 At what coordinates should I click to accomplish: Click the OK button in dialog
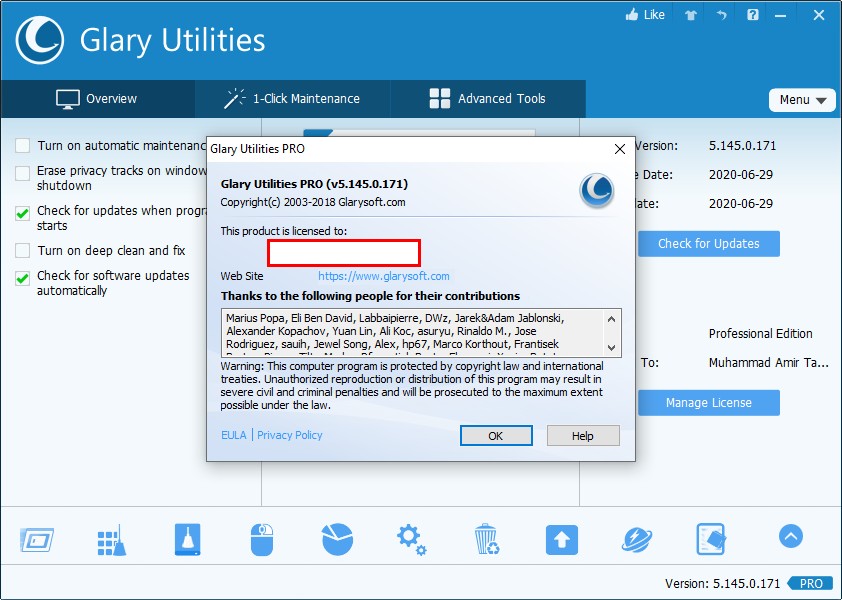tap(496, 436)
